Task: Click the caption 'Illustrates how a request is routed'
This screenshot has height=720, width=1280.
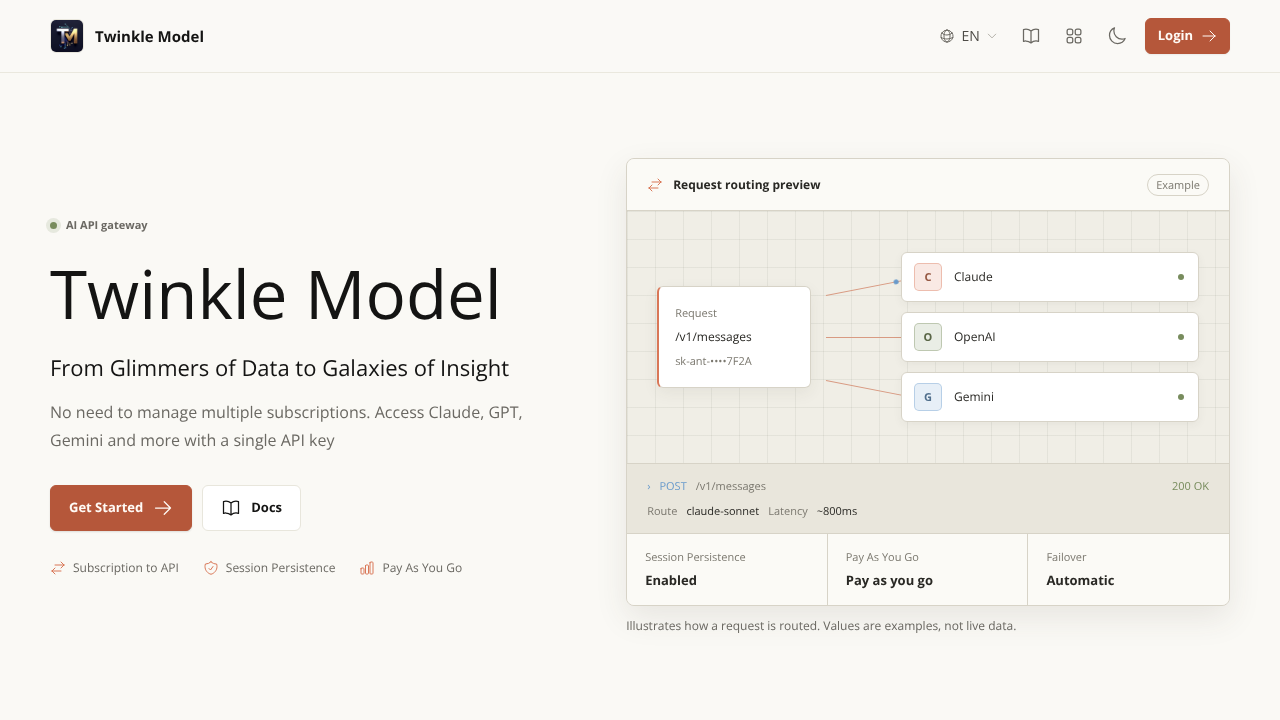Action: (x=821, y=626)
